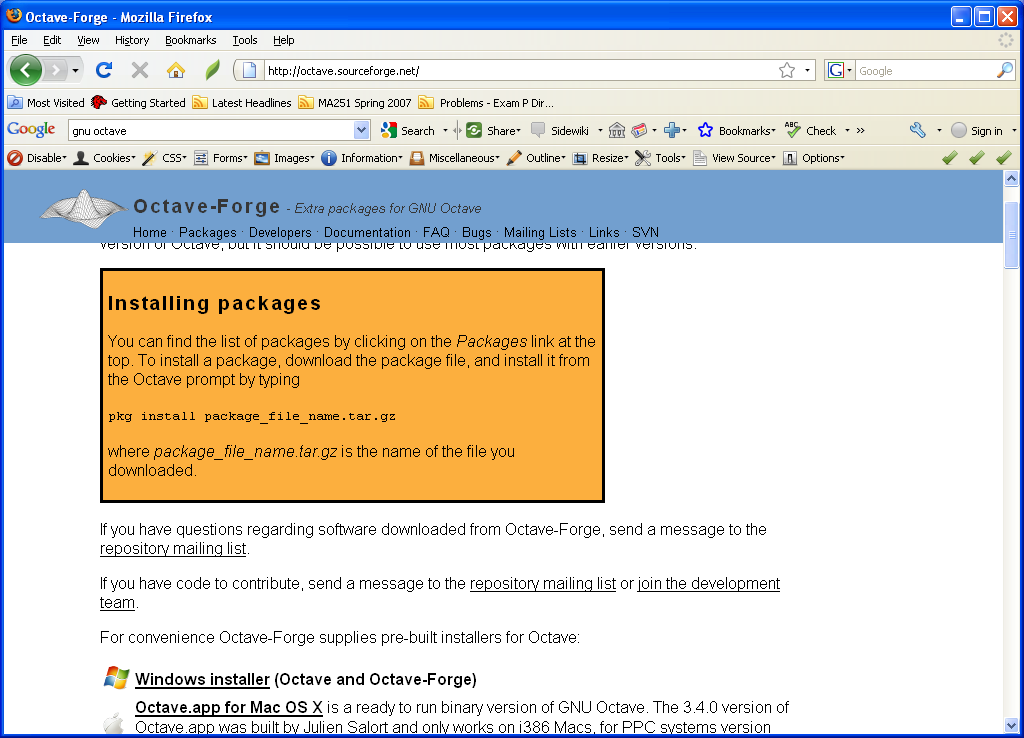Follow the Windows installer link
The width and height of the screenshot is (1024, 738).
202,679
